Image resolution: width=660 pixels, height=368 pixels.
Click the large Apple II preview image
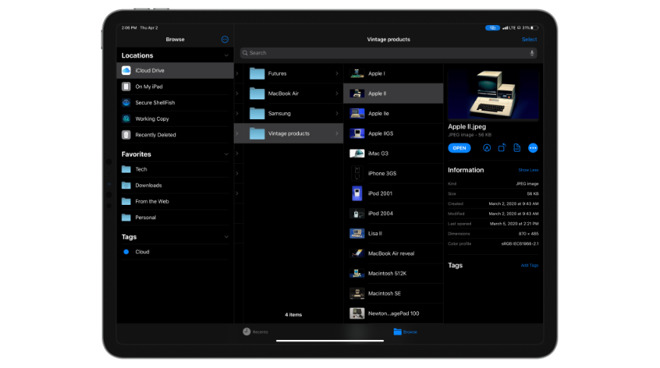(493, 94)
